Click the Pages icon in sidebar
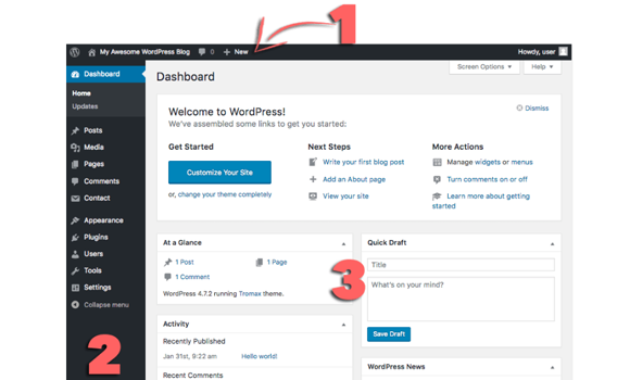The image size is (630, 380). (75, 164)
